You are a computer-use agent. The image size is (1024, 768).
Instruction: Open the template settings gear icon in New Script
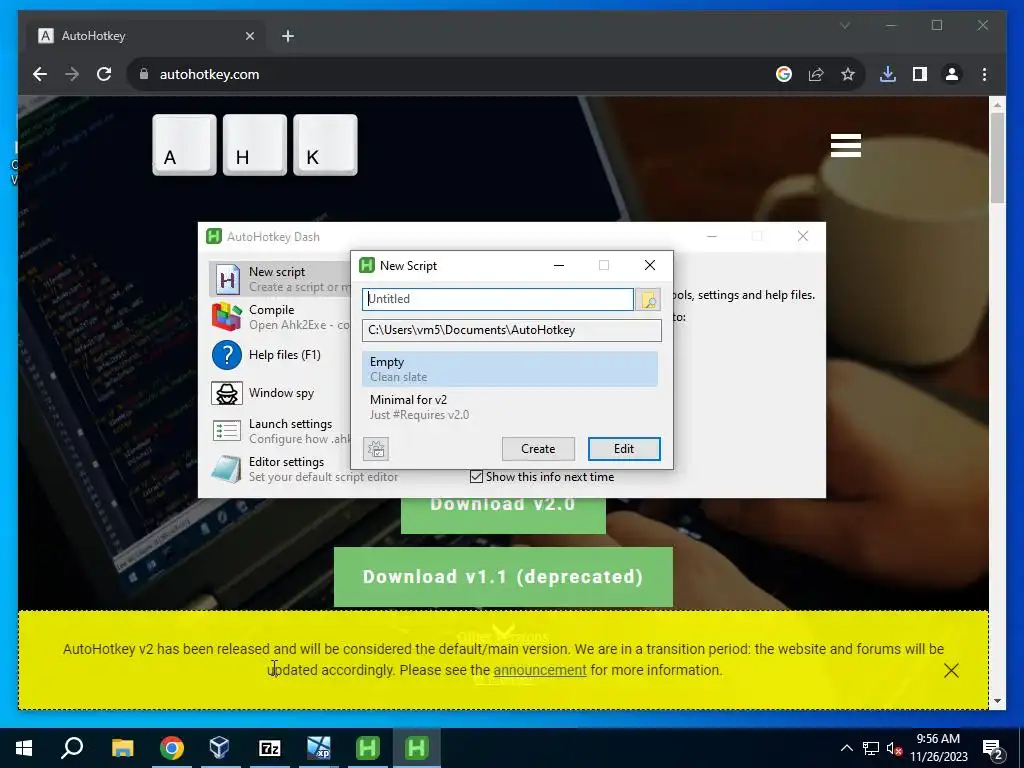[x=376, y=449]
